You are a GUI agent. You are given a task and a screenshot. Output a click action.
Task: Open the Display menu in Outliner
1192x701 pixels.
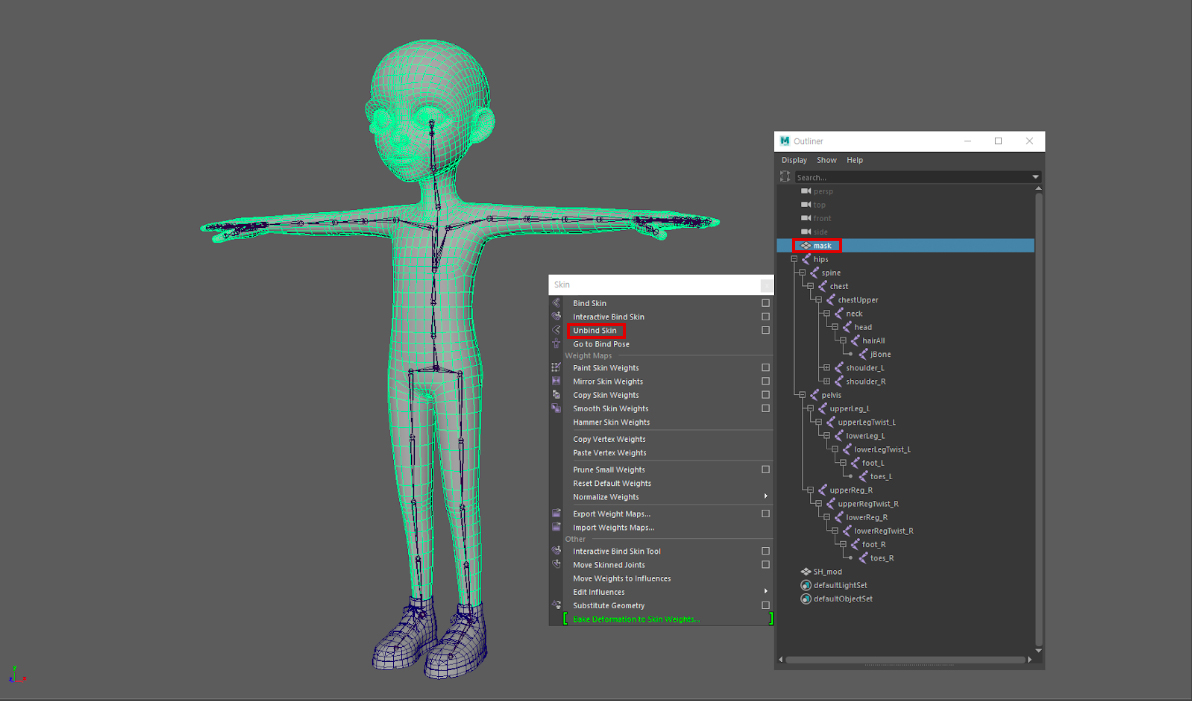tap(794, 160)
